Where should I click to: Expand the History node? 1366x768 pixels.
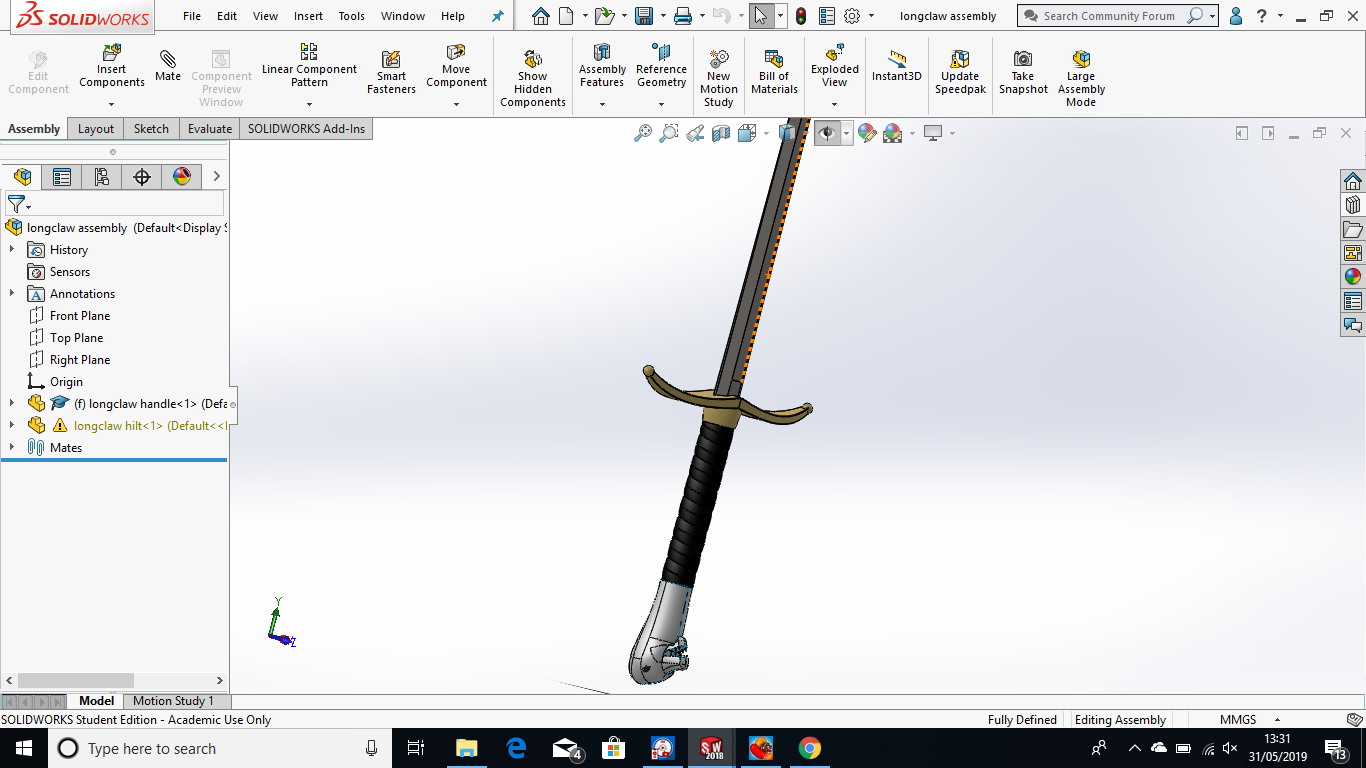click(x=12, y=250)
